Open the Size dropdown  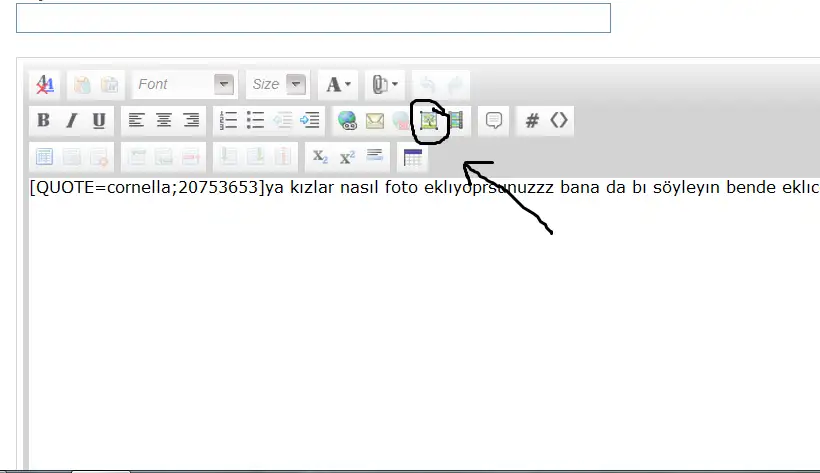[x=294, y=85]
